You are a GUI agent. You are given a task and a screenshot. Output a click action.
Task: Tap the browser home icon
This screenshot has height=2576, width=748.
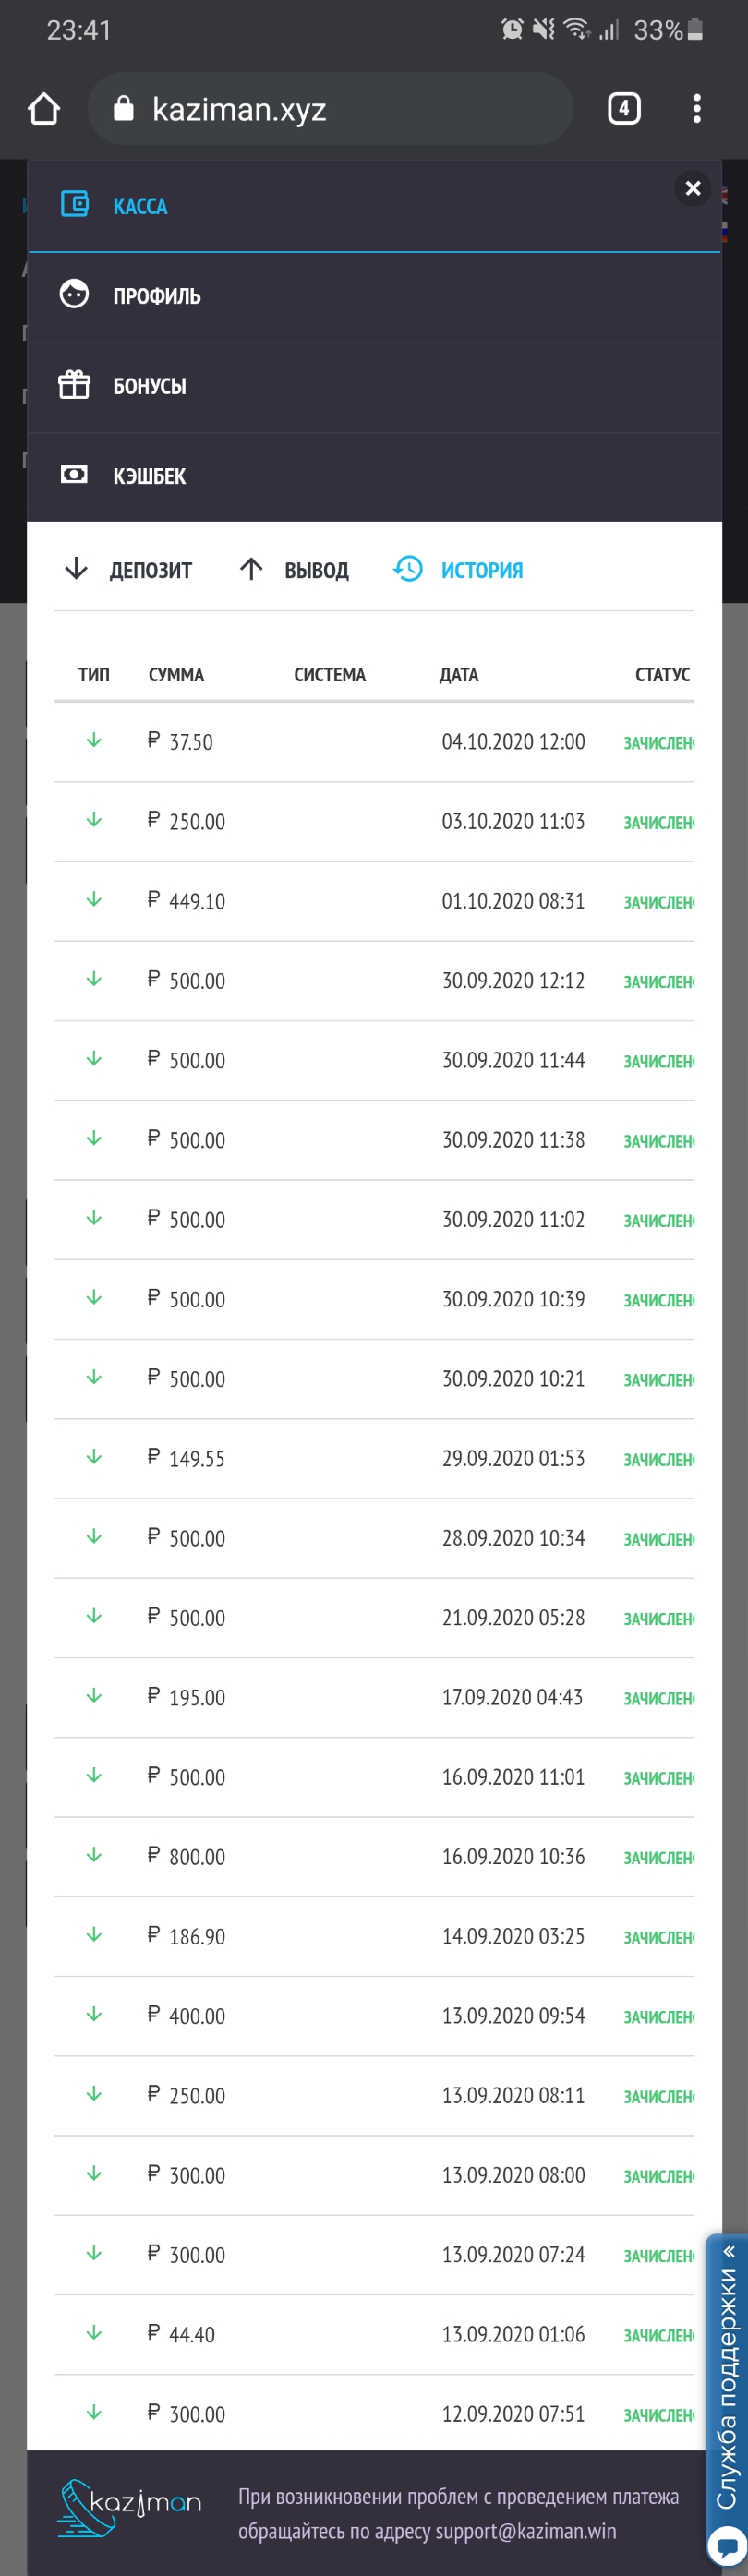(x=44, y=108)
